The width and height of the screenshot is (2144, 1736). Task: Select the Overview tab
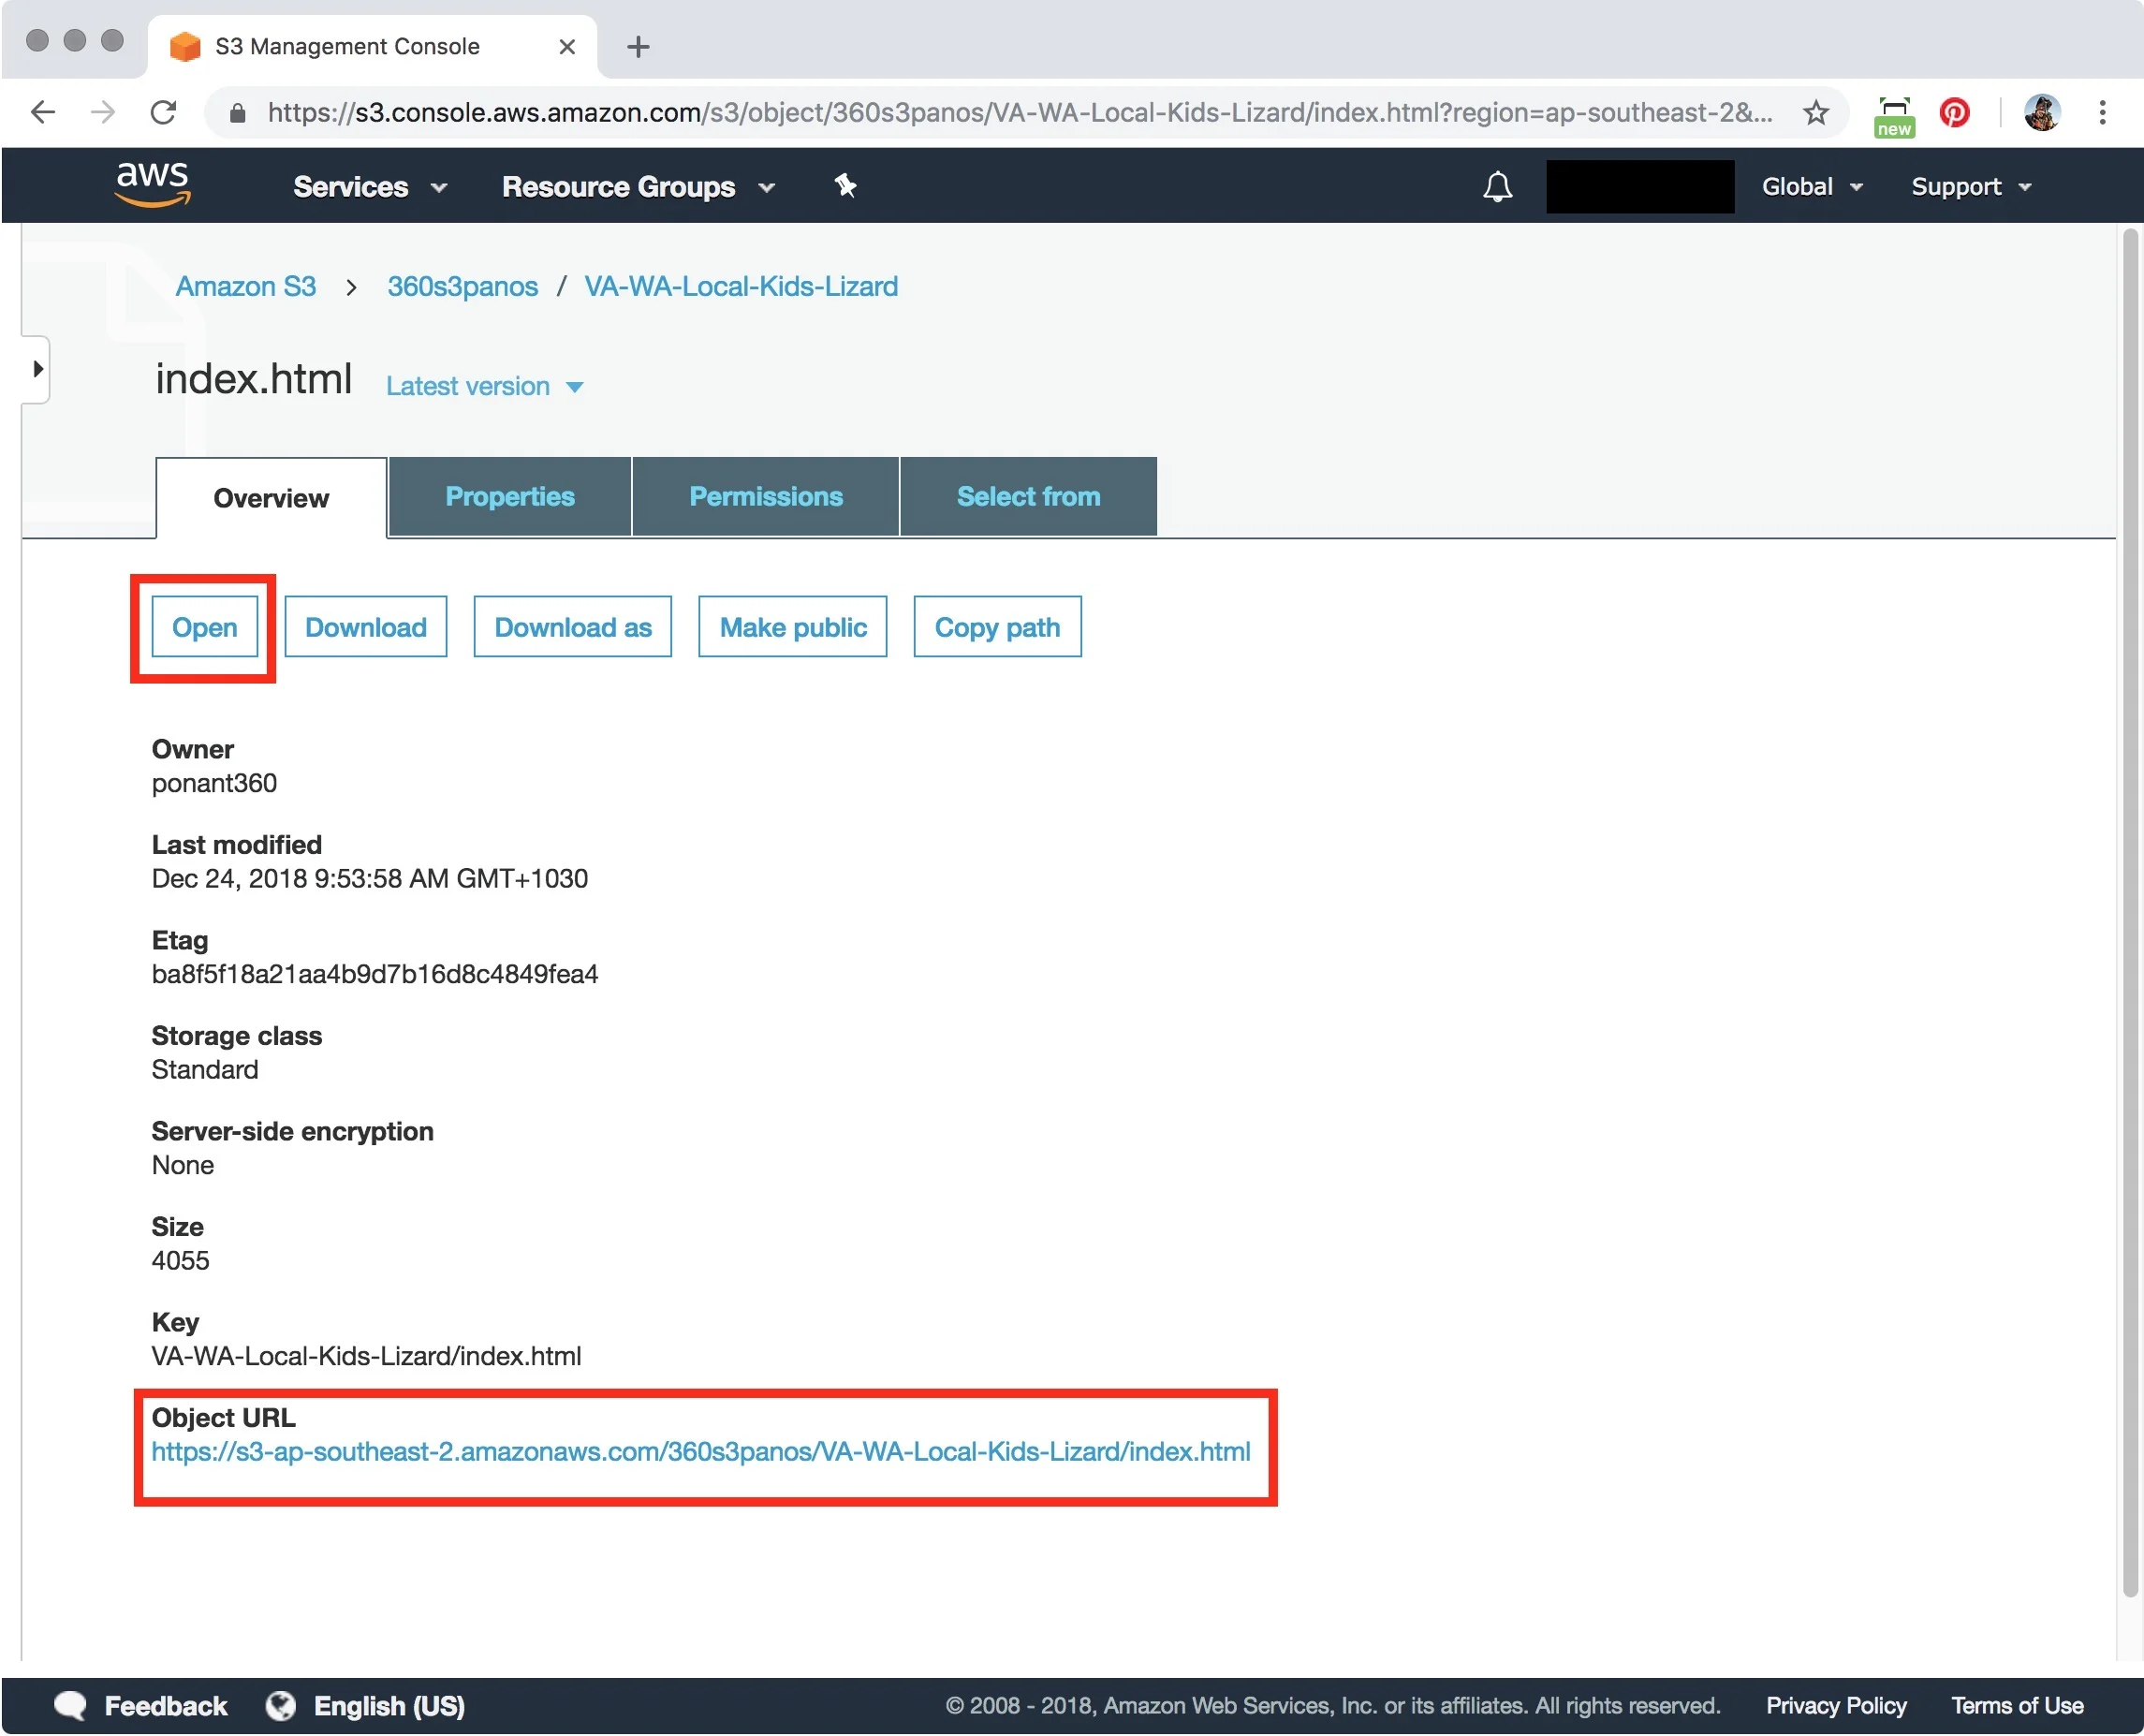pyautogui.click(x=271, y=498)
